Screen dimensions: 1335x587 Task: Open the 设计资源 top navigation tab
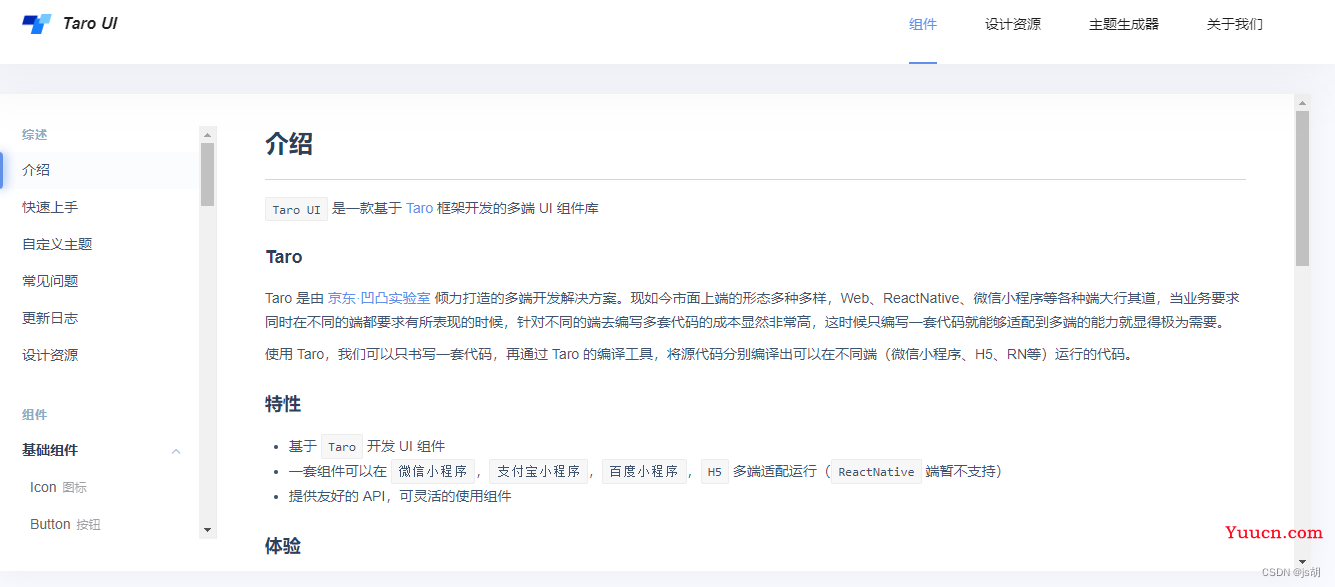(x=1013, y=24)
